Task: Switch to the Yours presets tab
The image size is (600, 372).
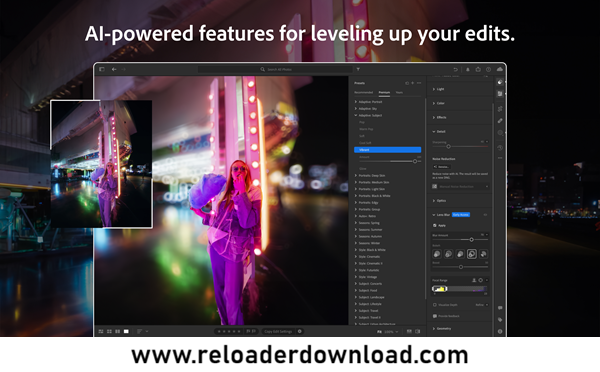Action: [x=399, y=93]
